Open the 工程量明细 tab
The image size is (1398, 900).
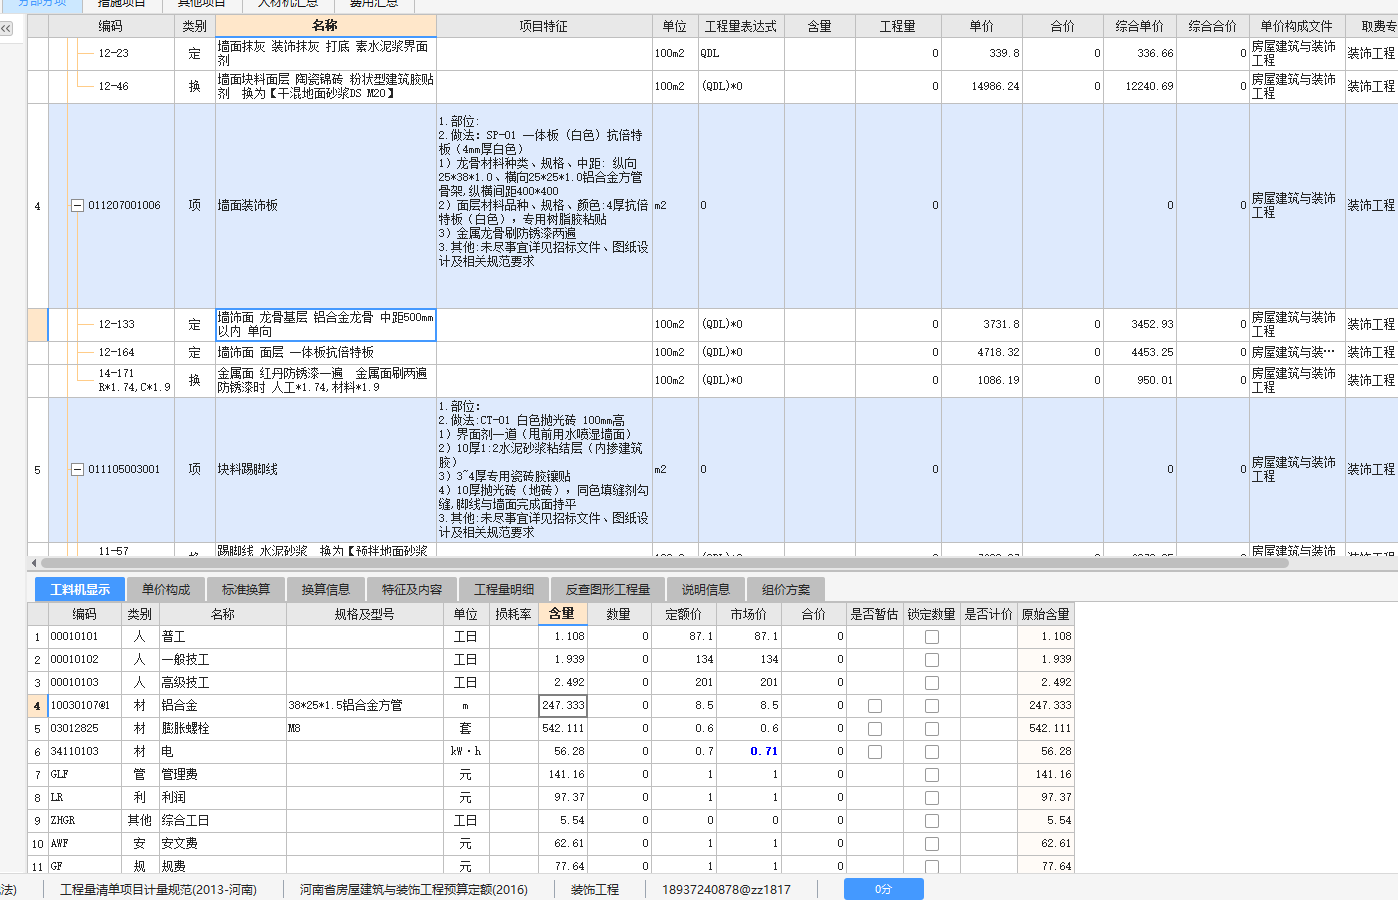coord(504,589)
